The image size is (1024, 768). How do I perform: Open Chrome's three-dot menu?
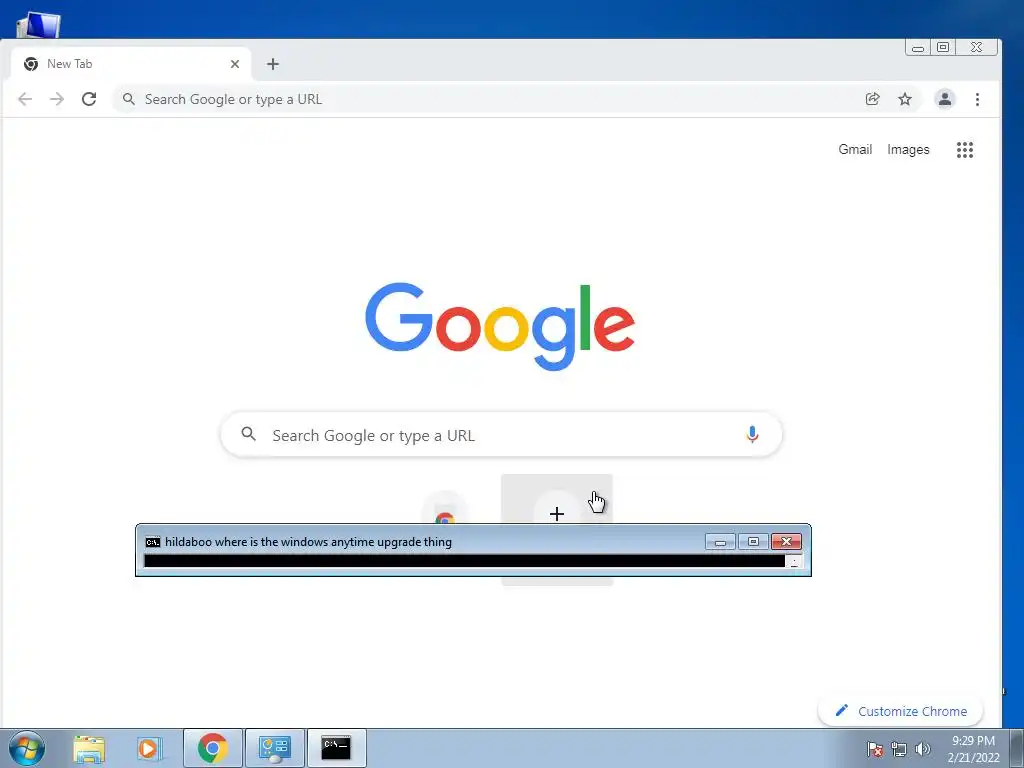click(x=977, y=99)
